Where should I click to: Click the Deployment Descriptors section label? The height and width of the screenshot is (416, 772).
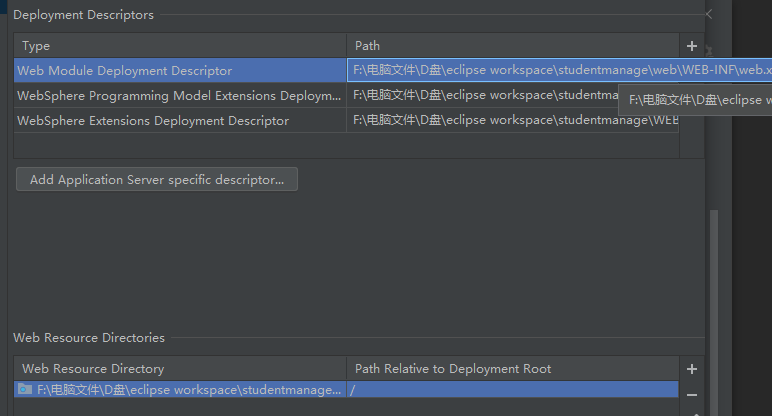tap(84, 15)
